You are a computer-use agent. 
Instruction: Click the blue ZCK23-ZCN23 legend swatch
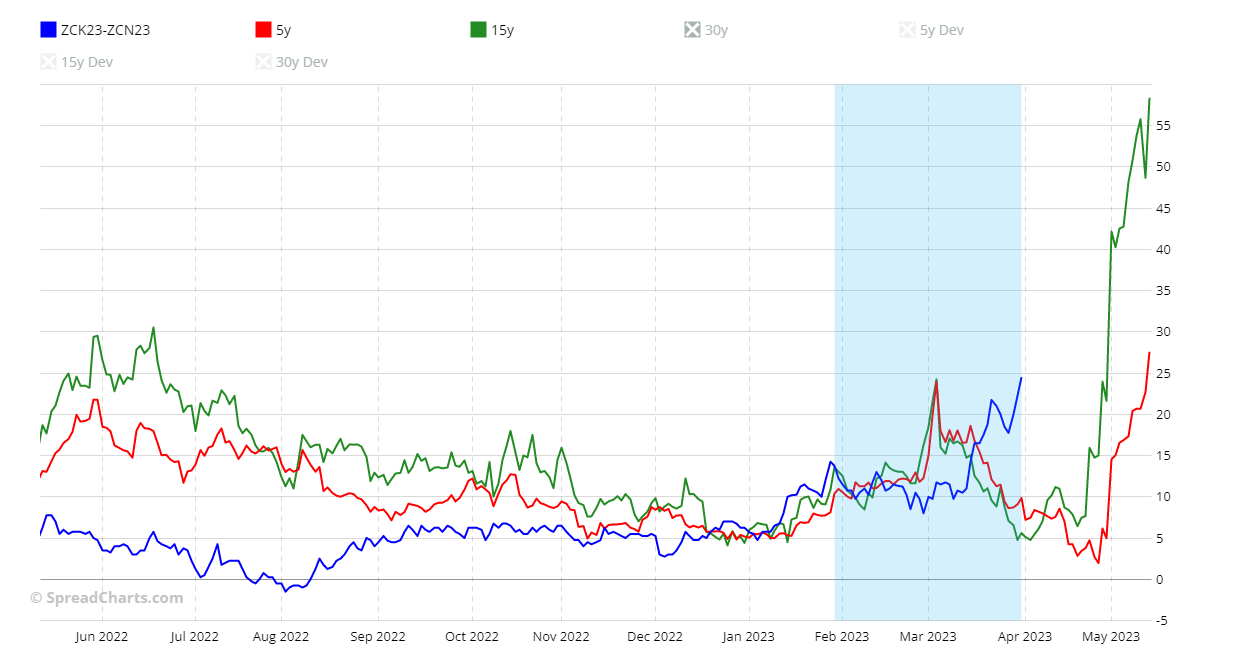pos(48,30)
